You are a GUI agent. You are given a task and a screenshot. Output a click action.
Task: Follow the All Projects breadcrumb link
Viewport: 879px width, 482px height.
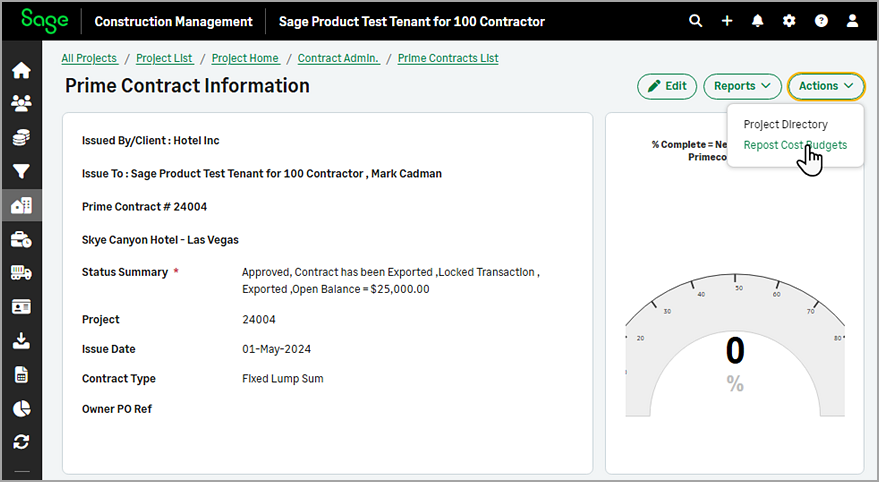point(90,58)
